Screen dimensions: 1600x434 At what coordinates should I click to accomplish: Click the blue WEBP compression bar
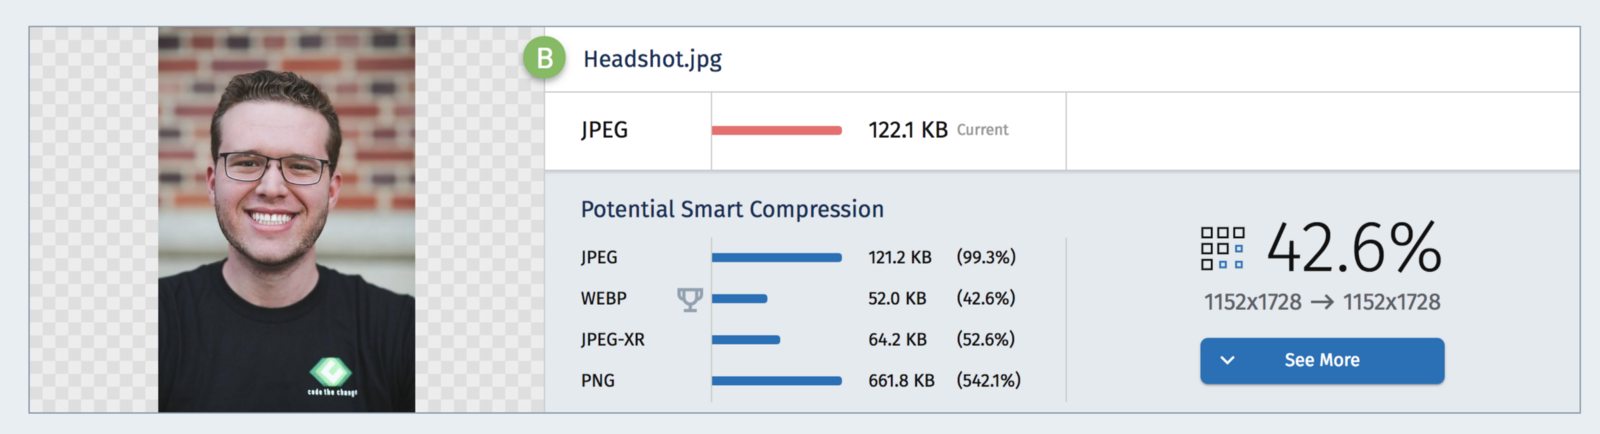tap(739, 299)
